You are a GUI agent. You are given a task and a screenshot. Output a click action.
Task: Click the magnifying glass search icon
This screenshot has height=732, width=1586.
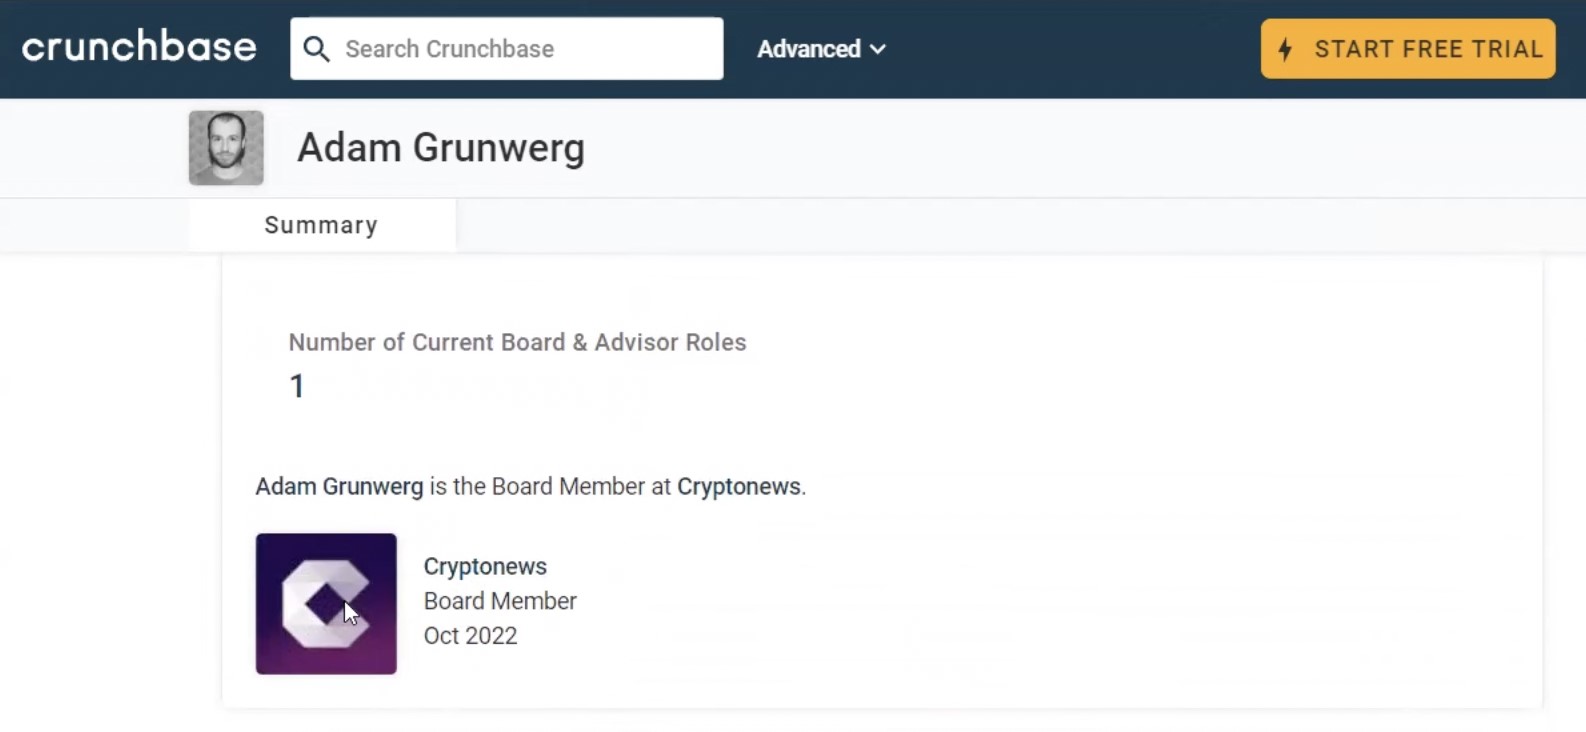[316, 49]
